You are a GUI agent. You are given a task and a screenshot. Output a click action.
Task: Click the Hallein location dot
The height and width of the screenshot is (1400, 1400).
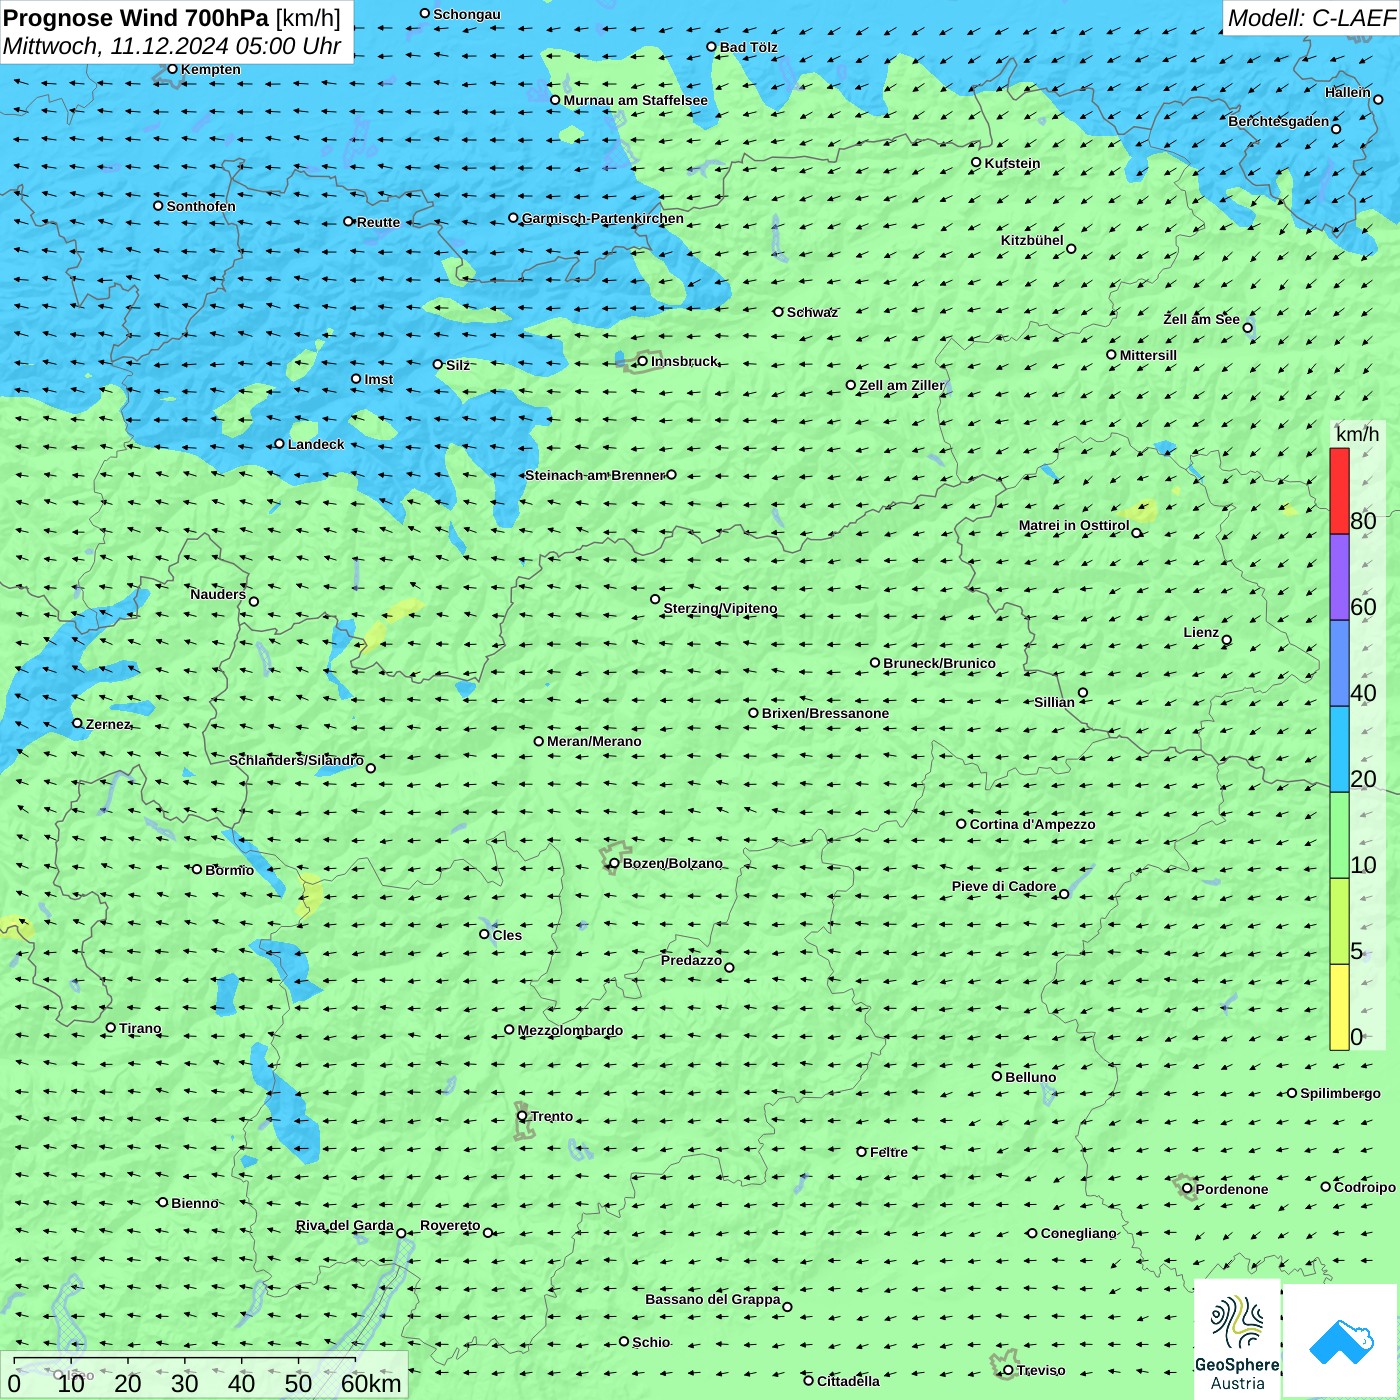1378,99
